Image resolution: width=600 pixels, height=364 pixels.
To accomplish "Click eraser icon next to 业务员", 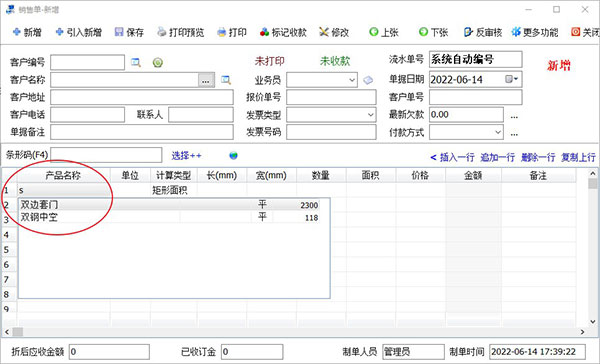I will pos(368,80).
